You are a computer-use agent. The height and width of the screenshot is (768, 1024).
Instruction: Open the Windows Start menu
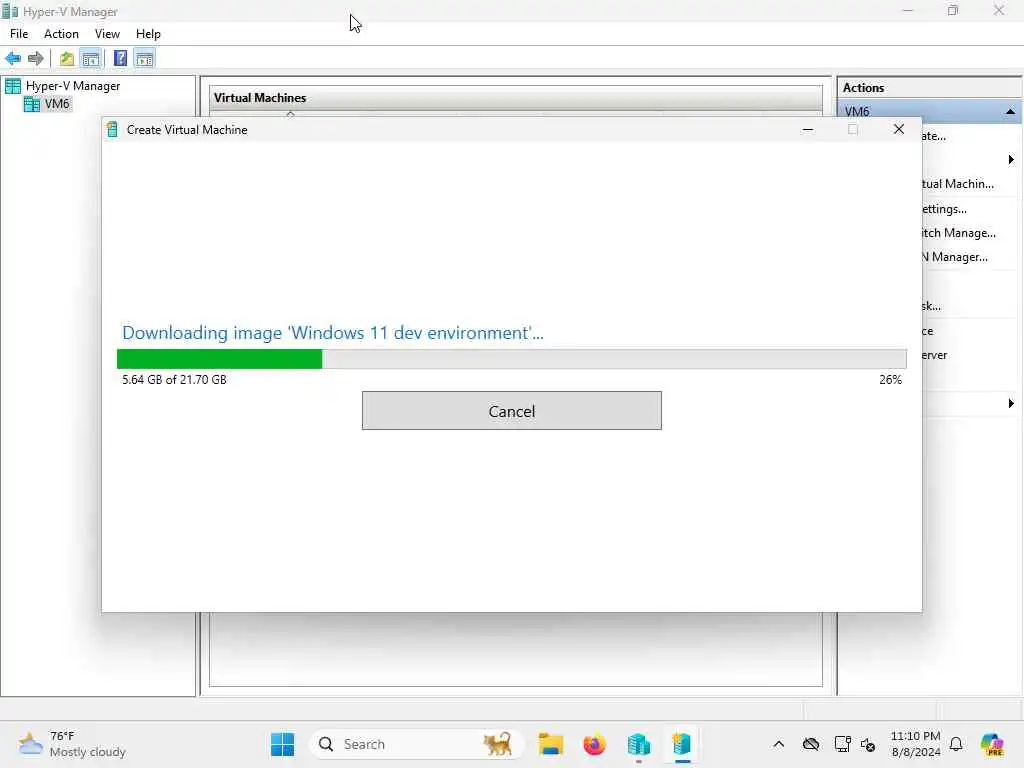[x=282, y=744]
